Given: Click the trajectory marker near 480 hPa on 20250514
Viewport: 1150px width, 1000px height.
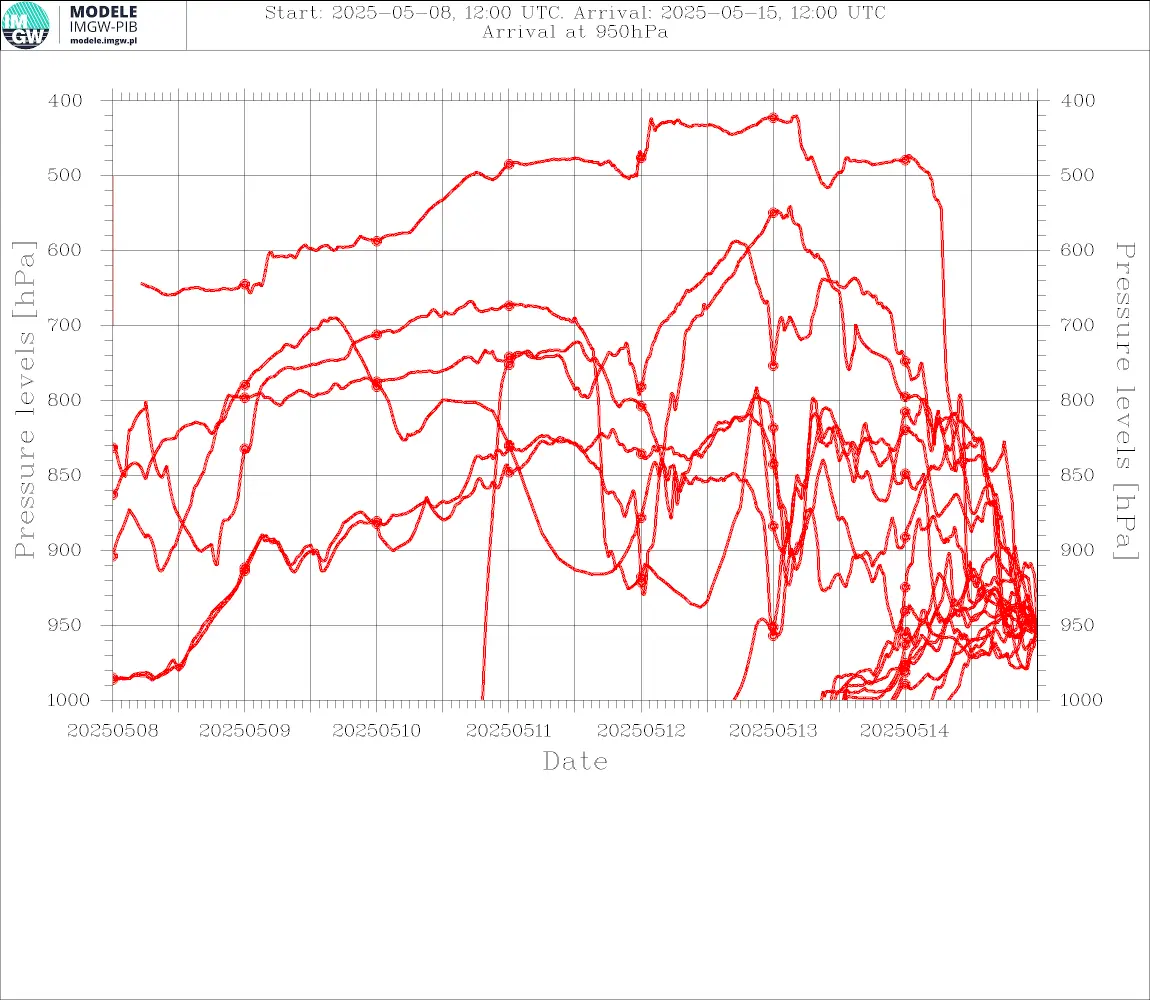Looking at the screenshot, I should pyautogui.click(x=906, y=159).
